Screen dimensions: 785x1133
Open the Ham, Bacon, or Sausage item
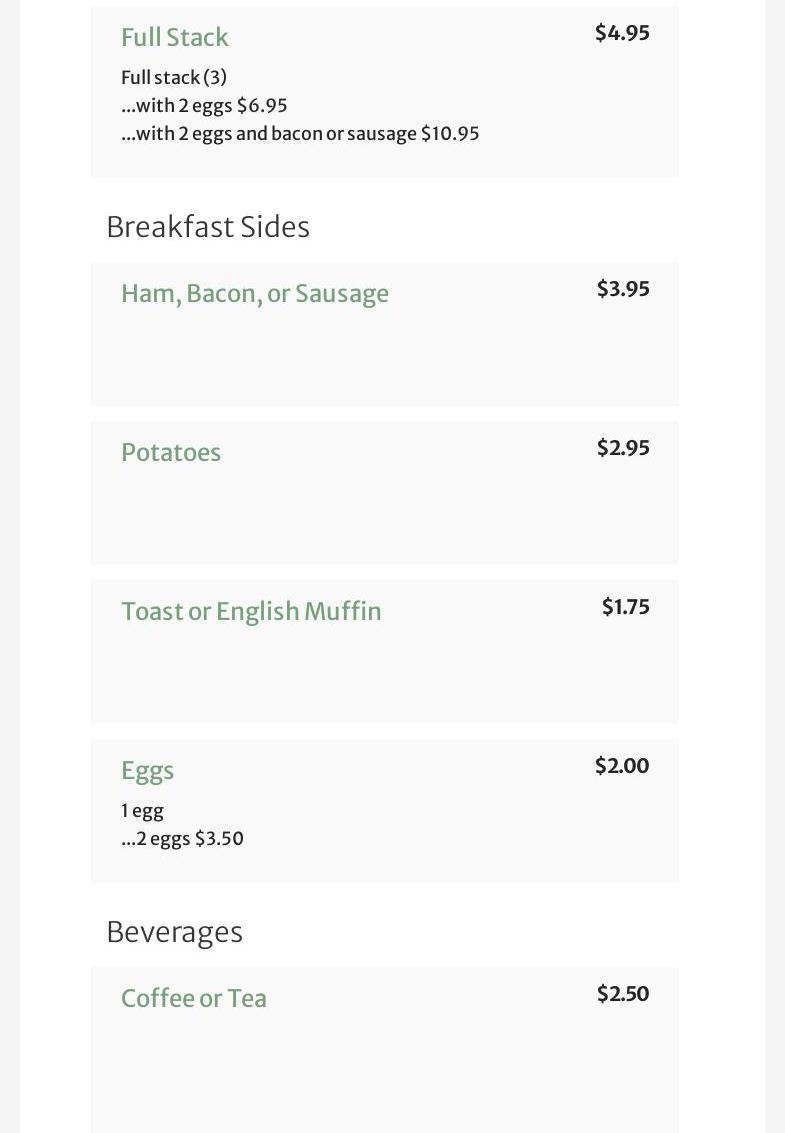point(255,293)
